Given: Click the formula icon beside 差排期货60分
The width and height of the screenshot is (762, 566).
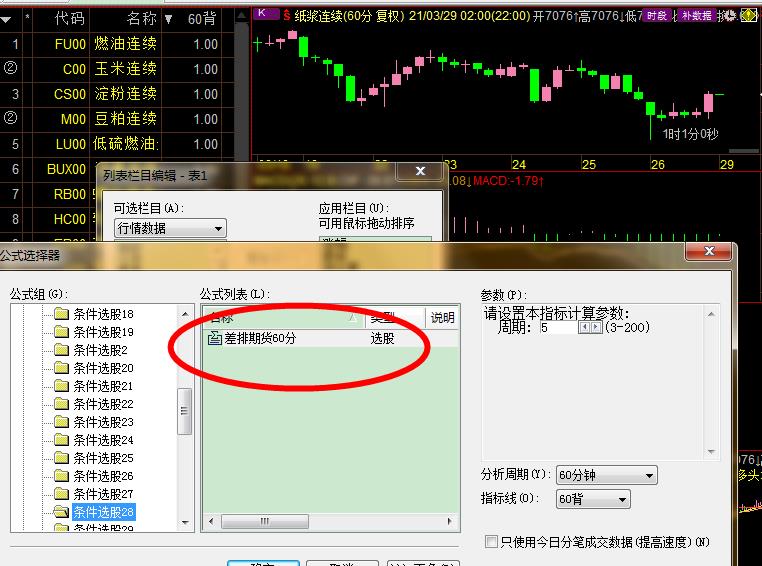Looking at the screenshot, I should point(214,338).
